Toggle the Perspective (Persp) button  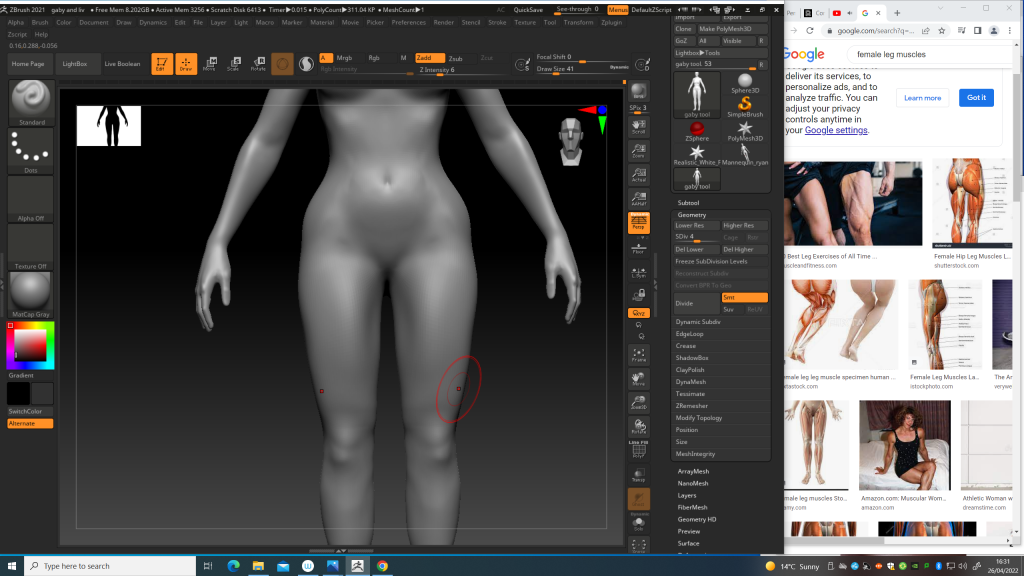click(x=639, y=223)
